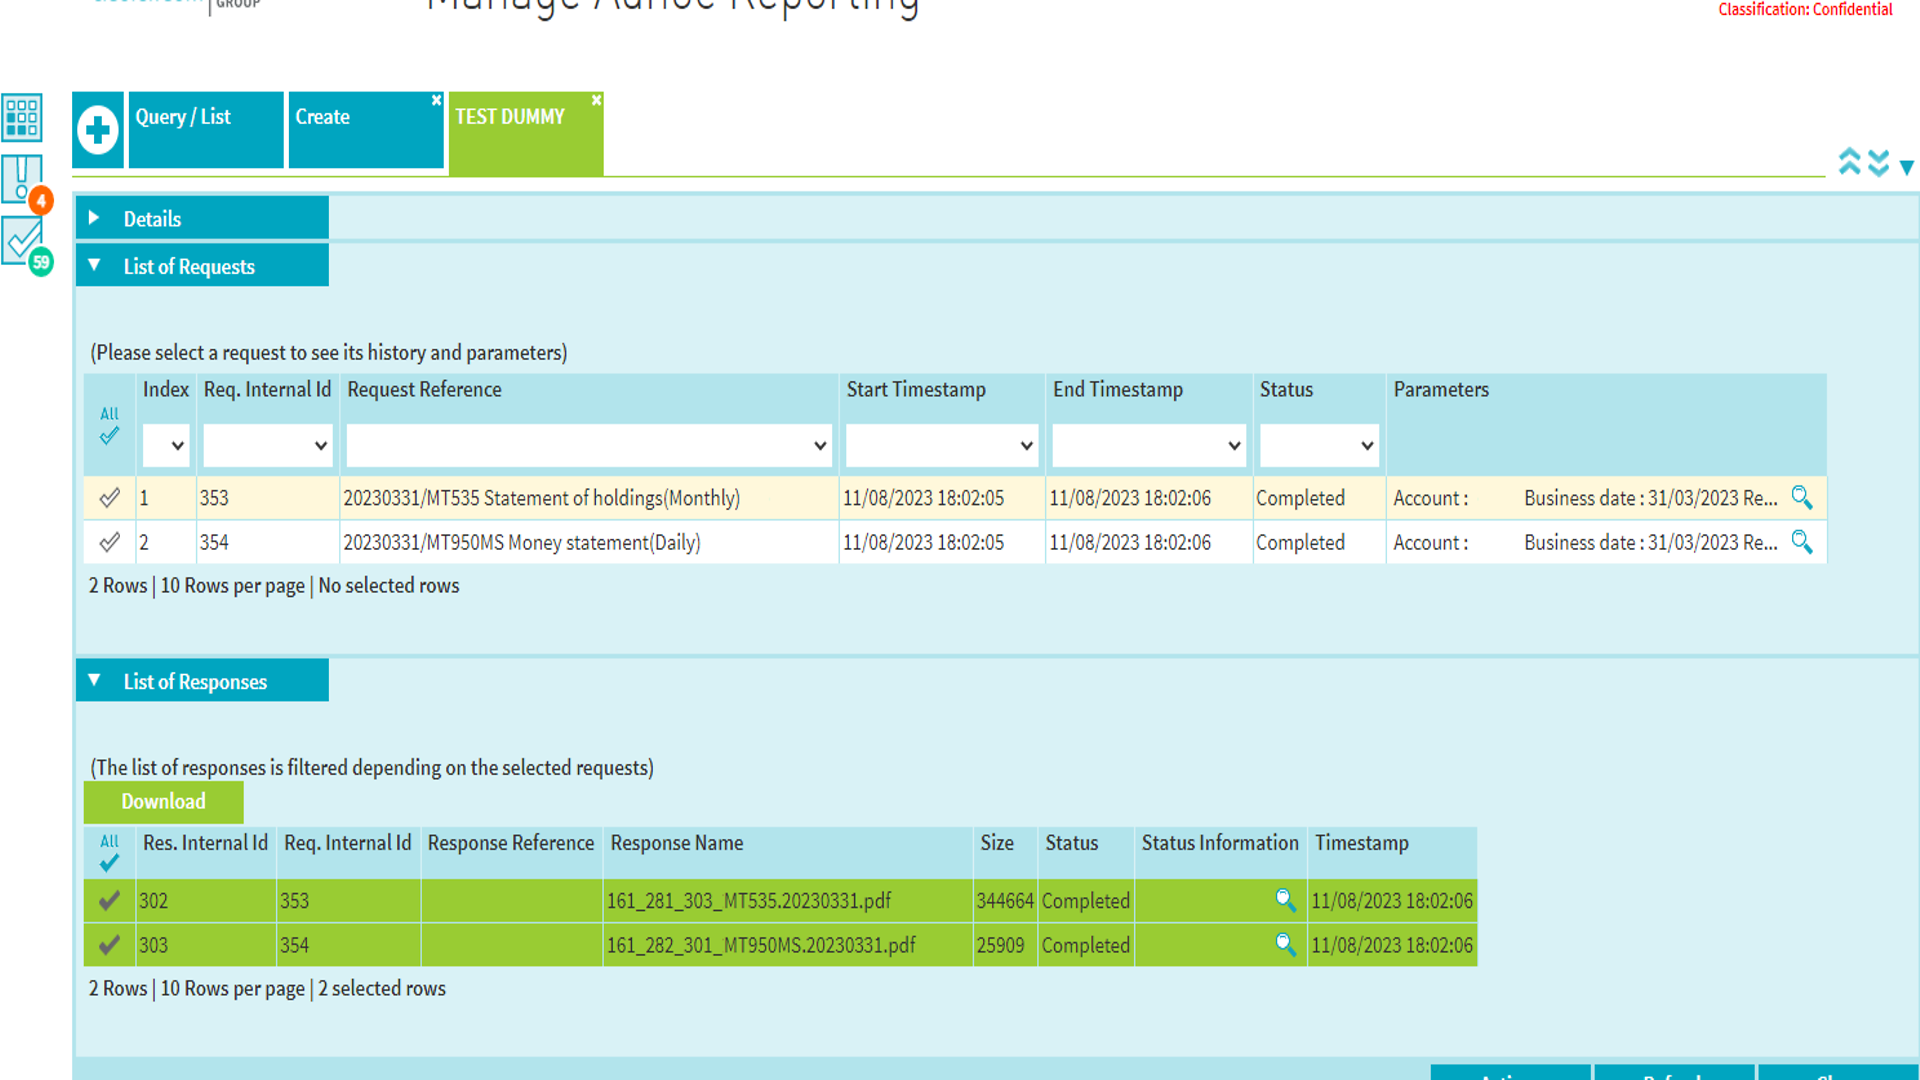Click the Download button

pyautogui.click(x=163, y=802)
